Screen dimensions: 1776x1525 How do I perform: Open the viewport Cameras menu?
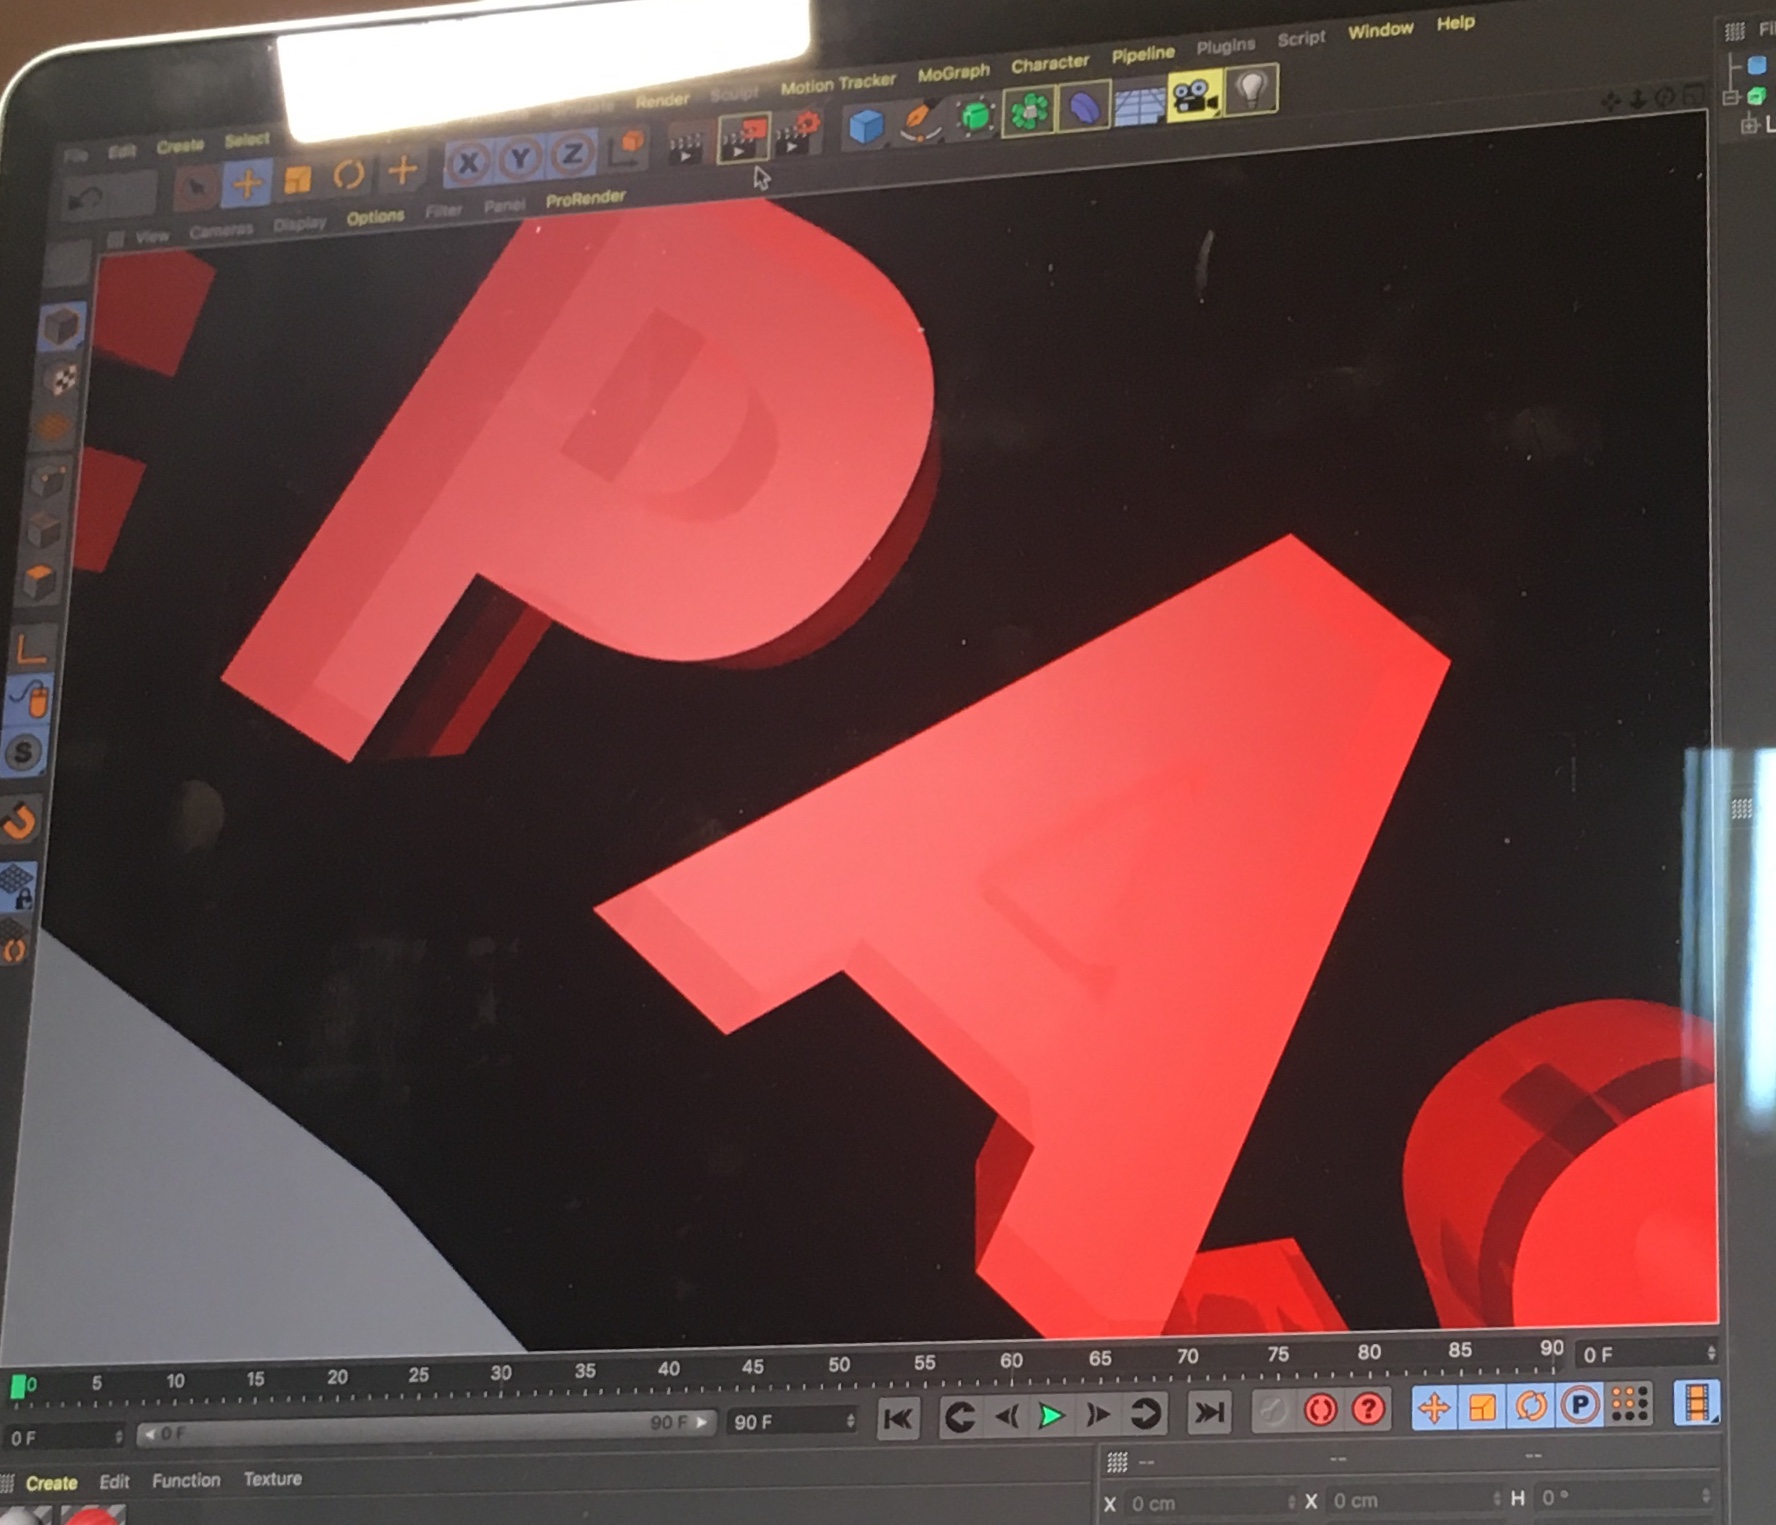[221, 231]
